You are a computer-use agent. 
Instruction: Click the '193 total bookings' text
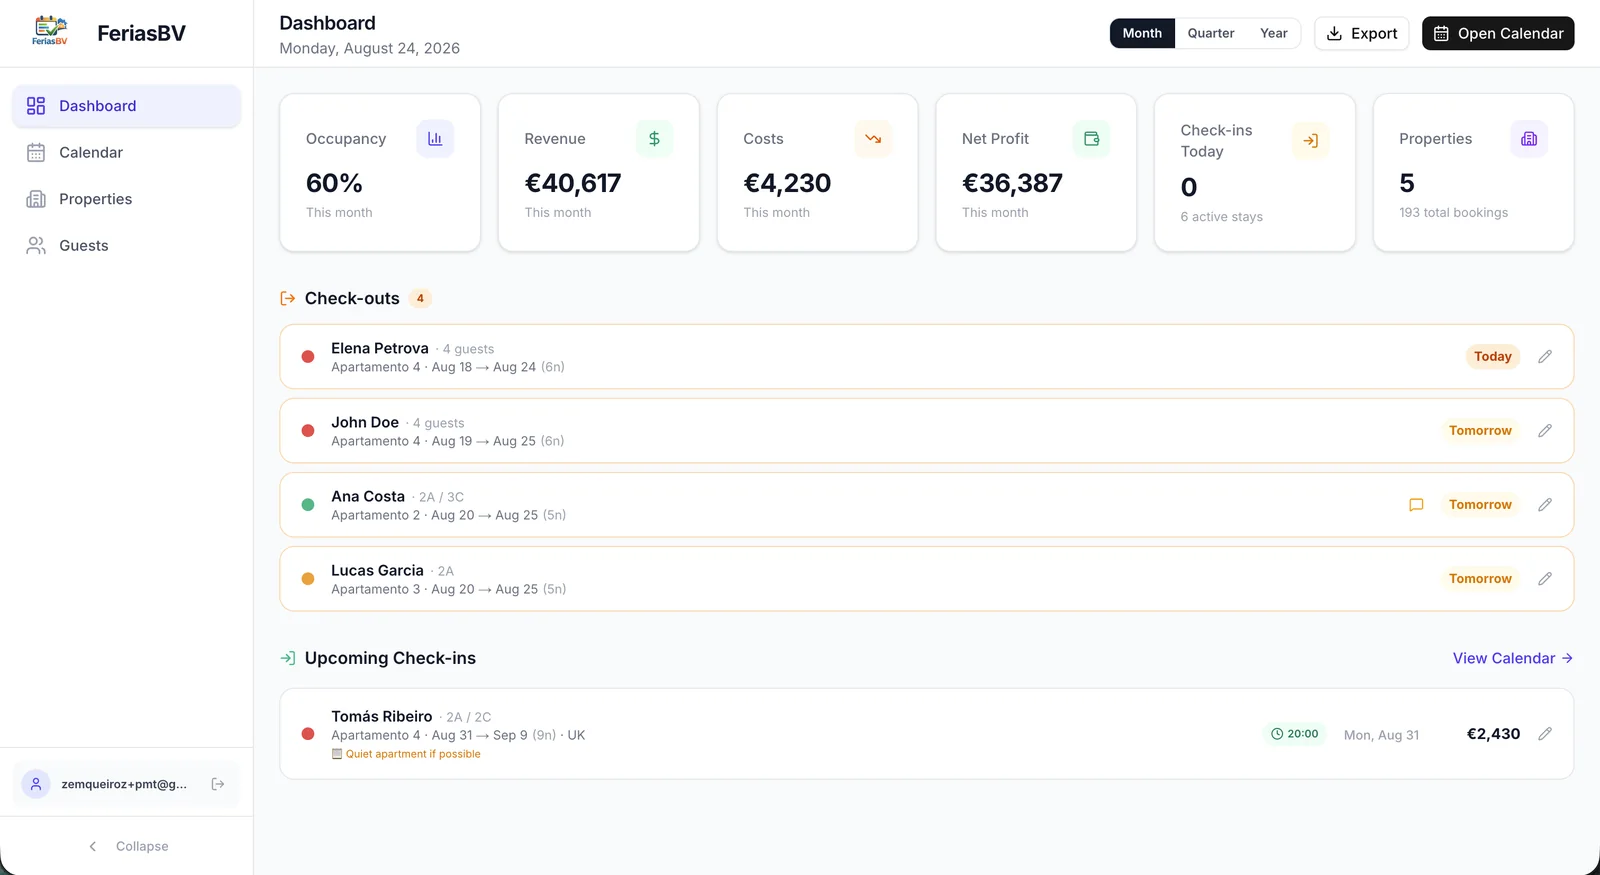(1454, 213)
